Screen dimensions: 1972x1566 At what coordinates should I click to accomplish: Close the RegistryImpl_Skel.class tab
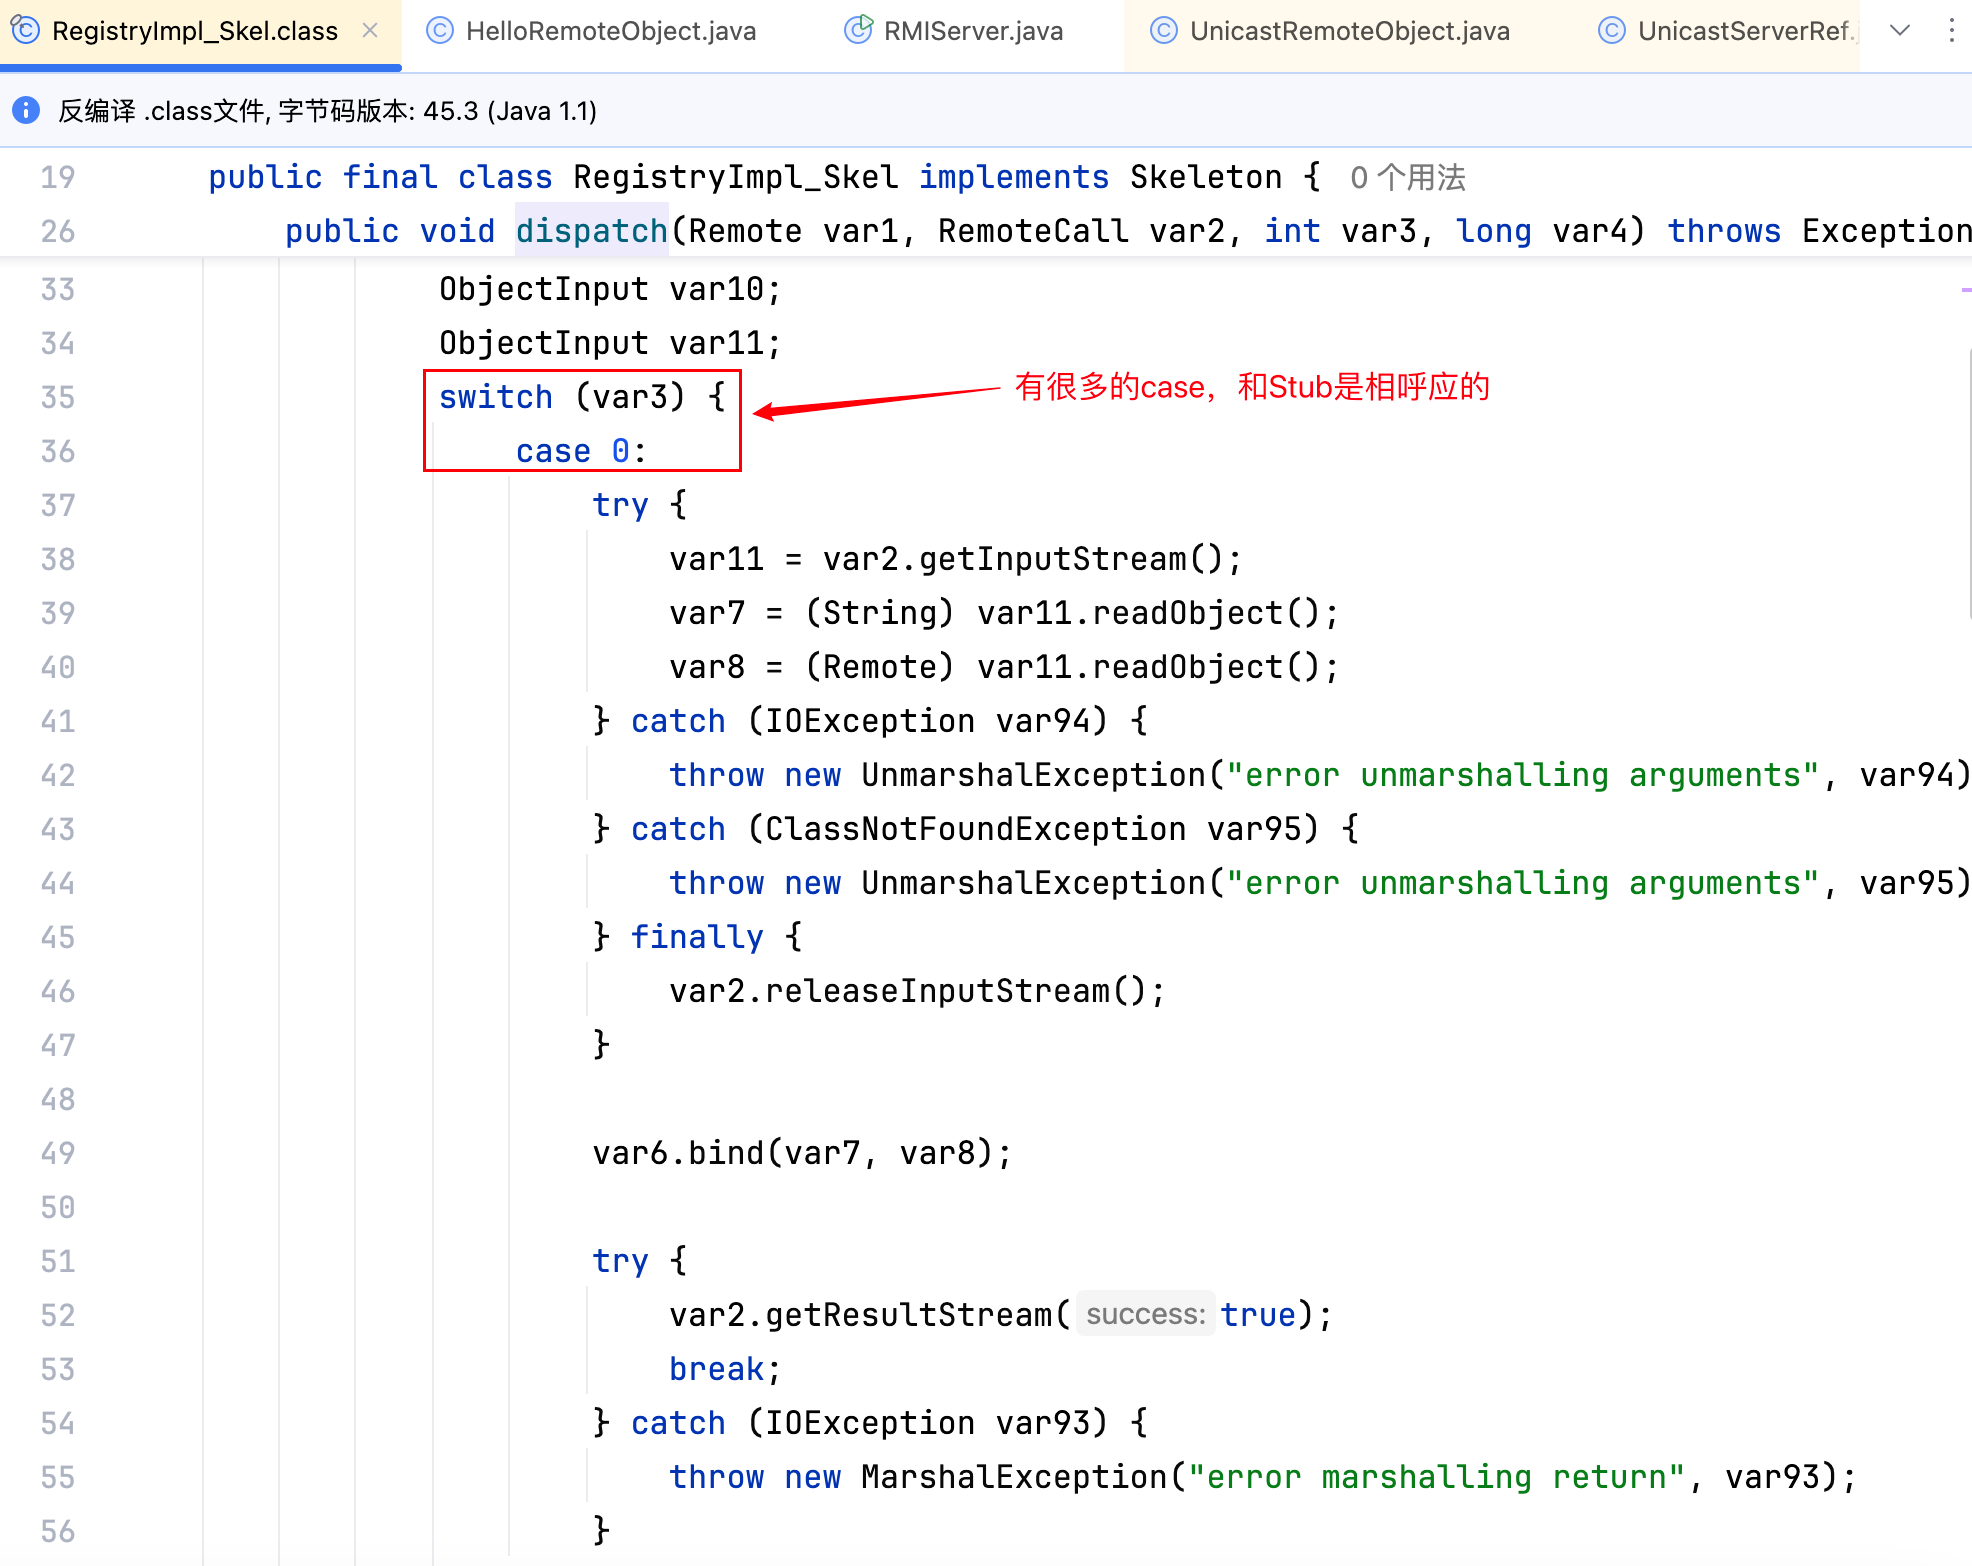[x=370, y=30]
